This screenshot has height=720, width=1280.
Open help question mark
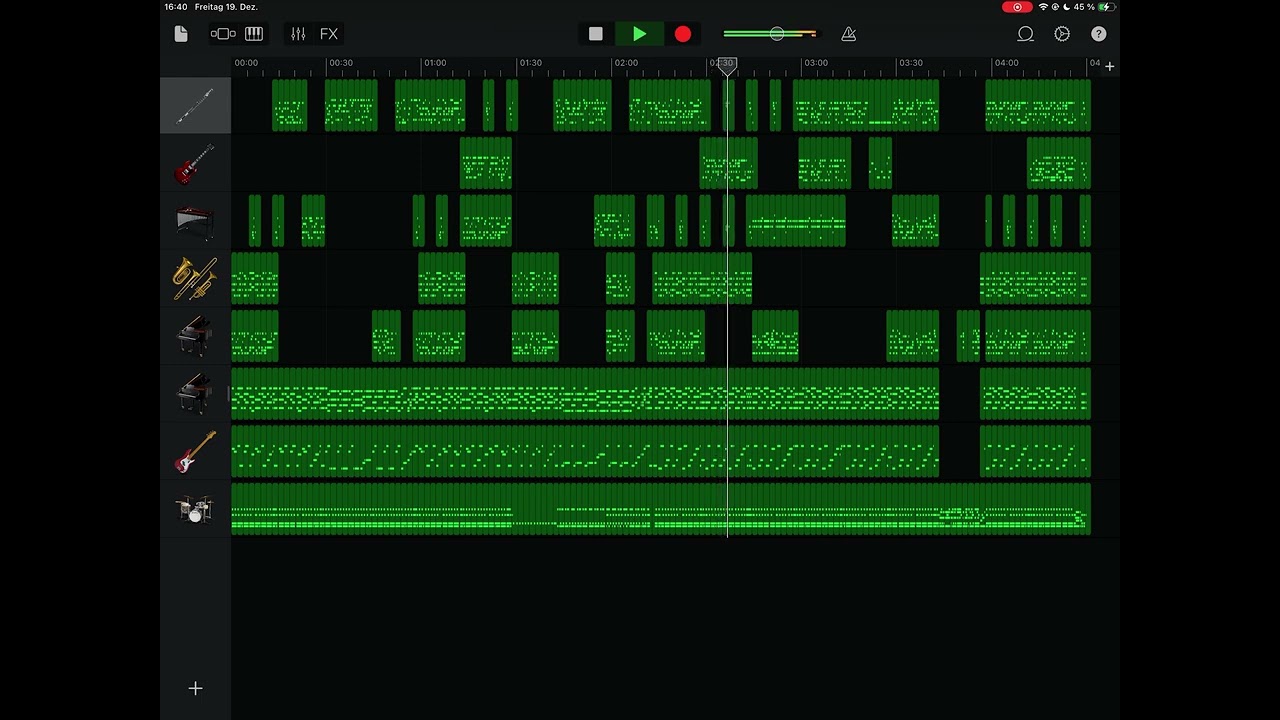[x=1099, y=34]
